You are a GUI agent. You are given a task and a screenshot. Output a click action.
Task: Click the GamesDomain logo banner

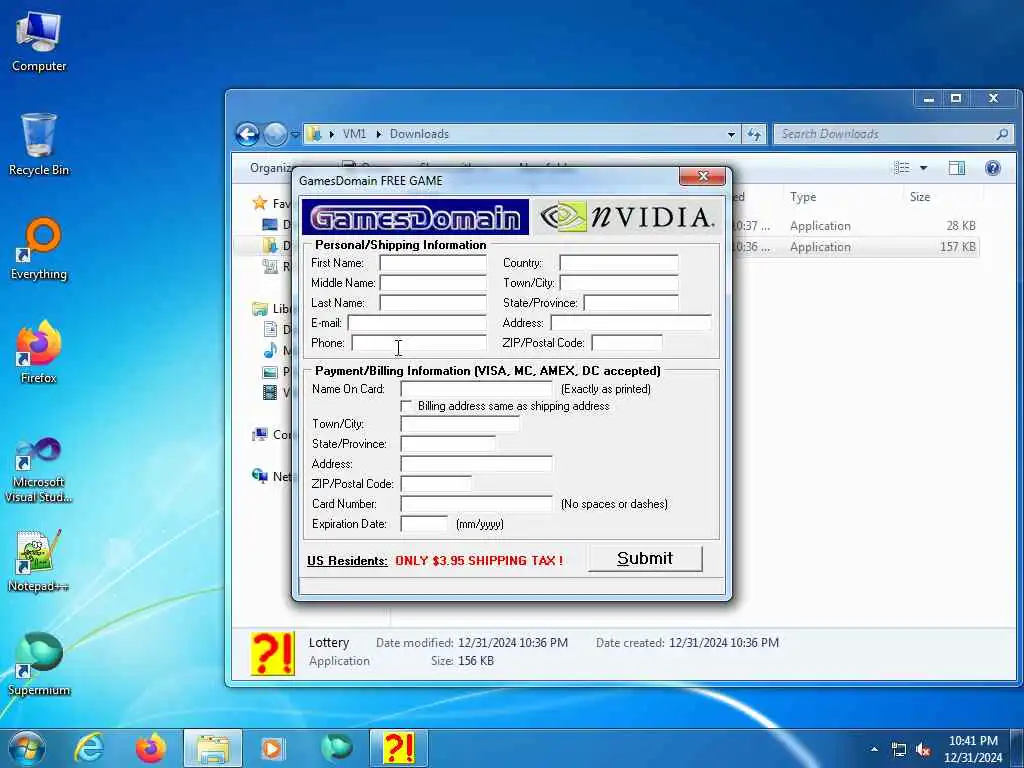point(415,217)
